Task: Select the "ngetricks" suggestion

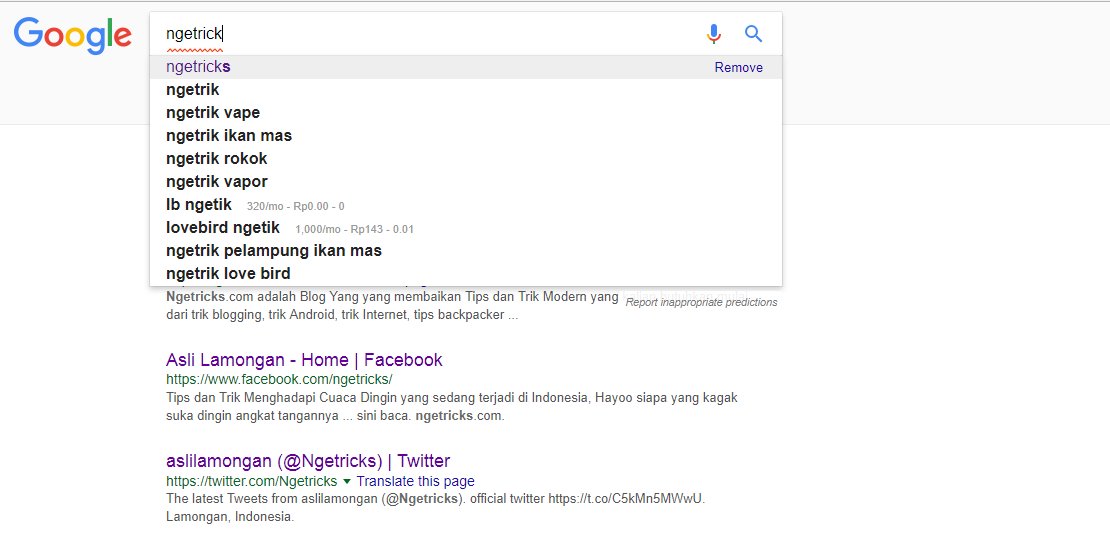Action: [x=466, y=67]
